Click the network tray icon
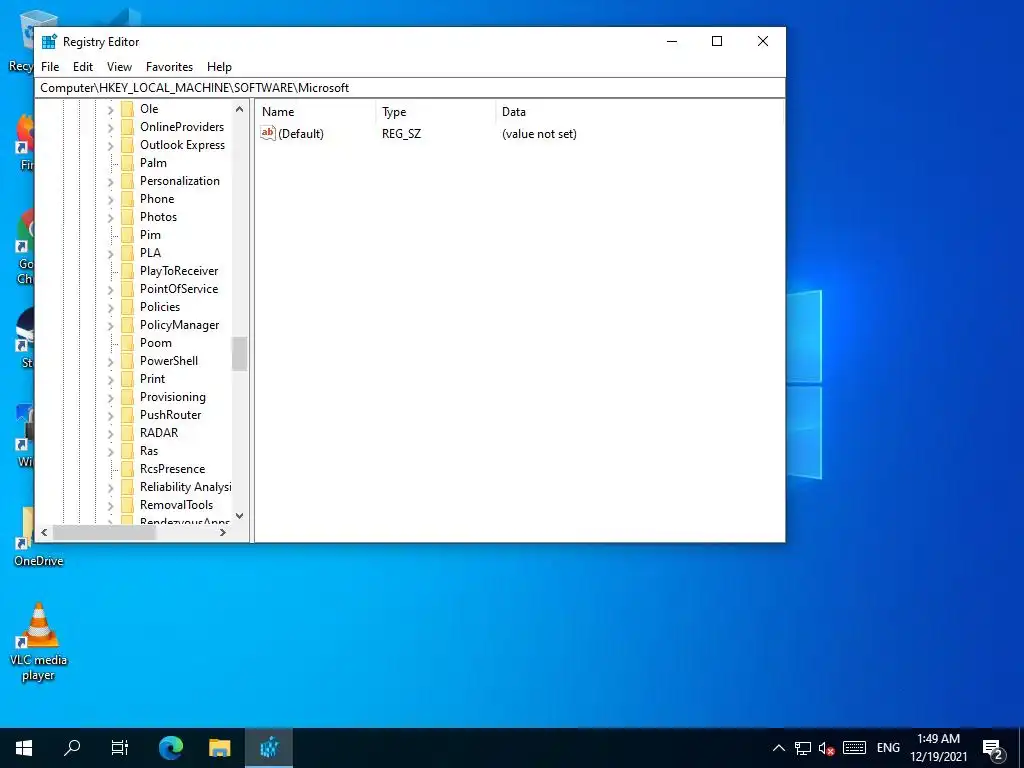The height and width of the screenshot is (768, 1024). click(803, 748)
